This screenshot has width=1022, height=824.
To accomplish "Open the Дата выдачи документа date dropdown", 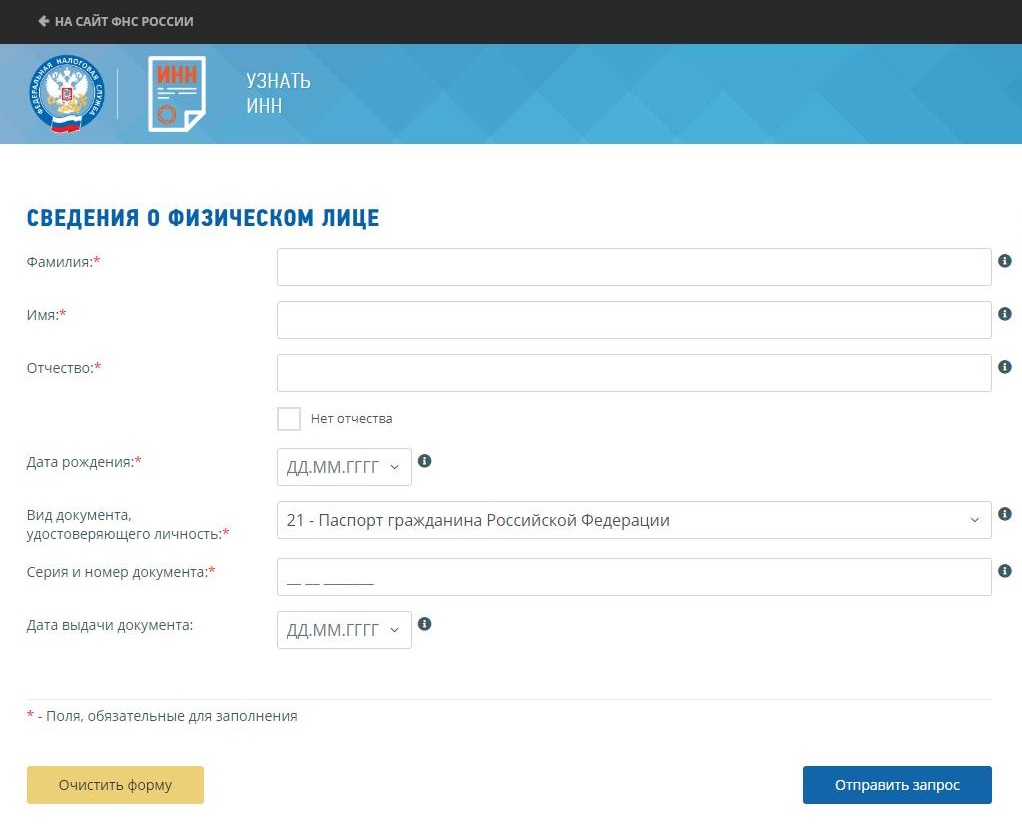I will pyautogui.click(x=343, y=629).
